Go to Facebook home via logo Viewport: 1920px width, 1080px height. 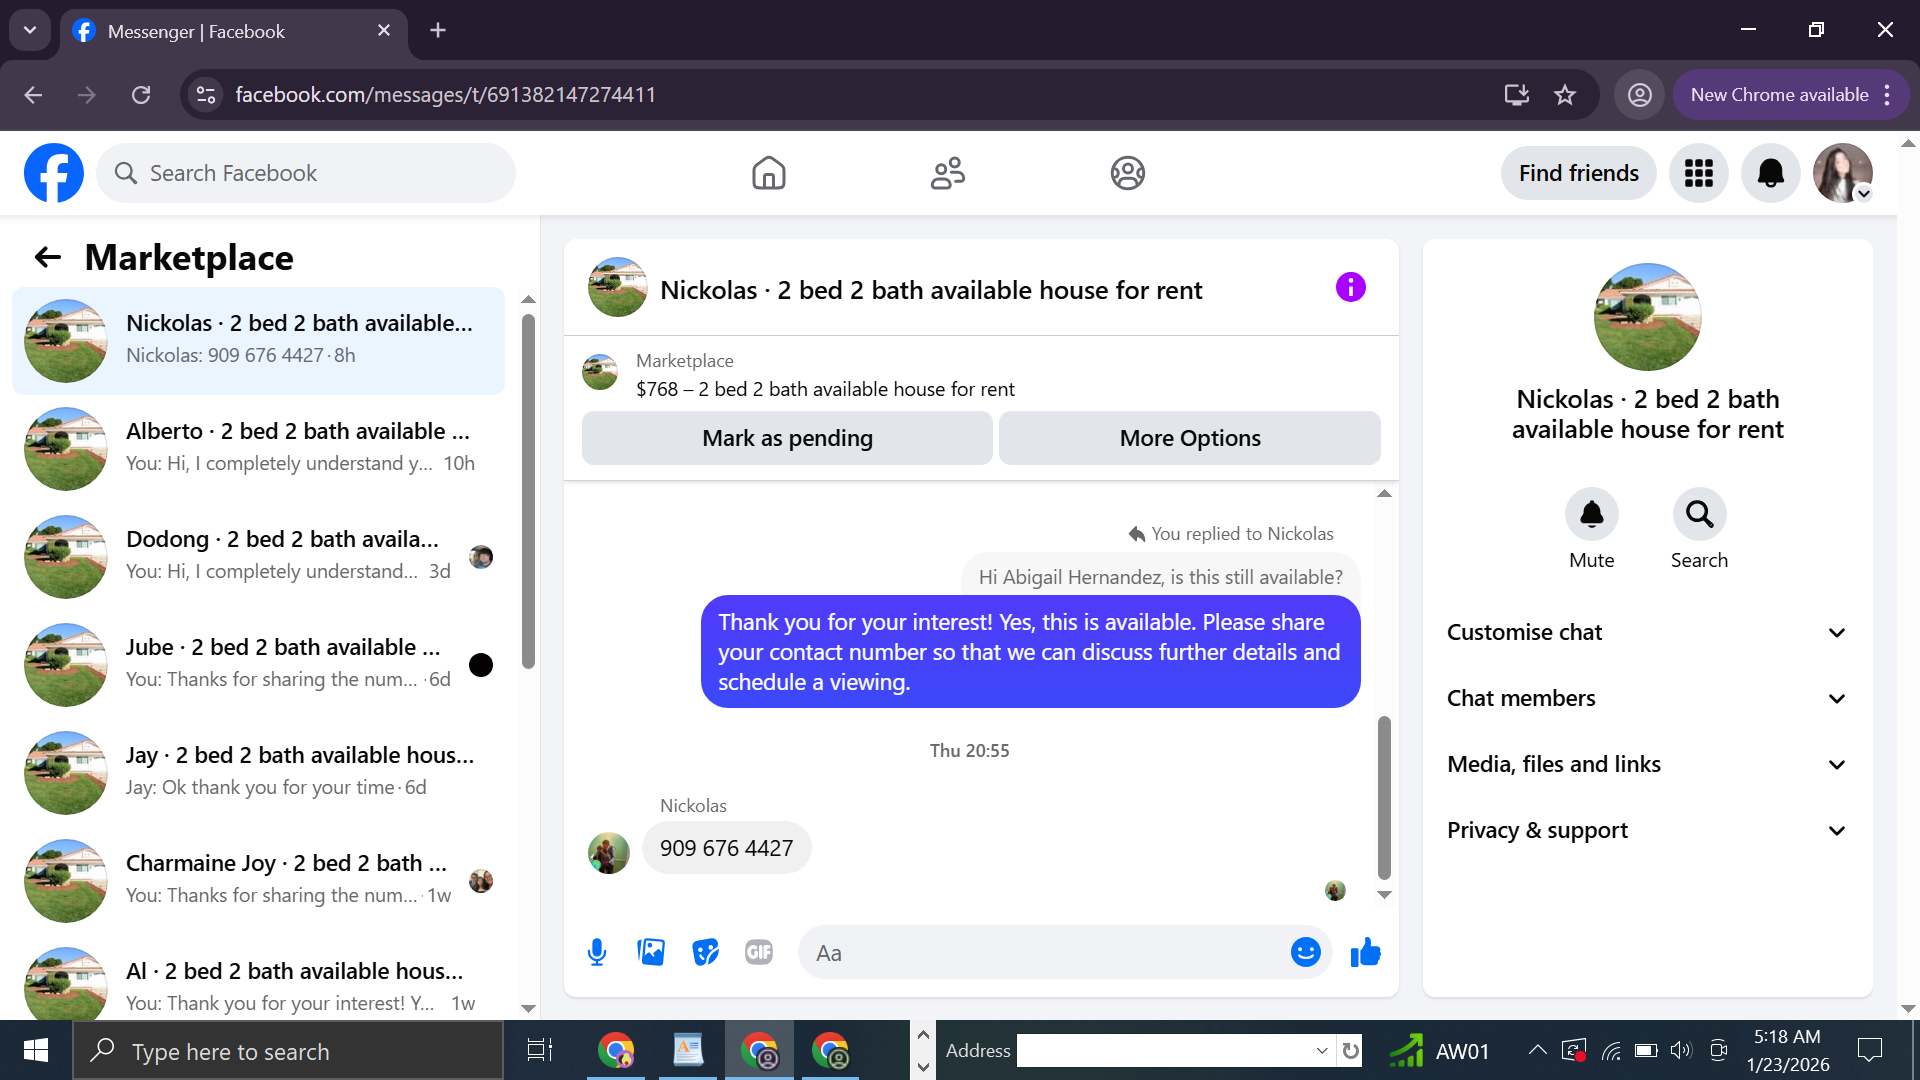click(x=54, y=173)
